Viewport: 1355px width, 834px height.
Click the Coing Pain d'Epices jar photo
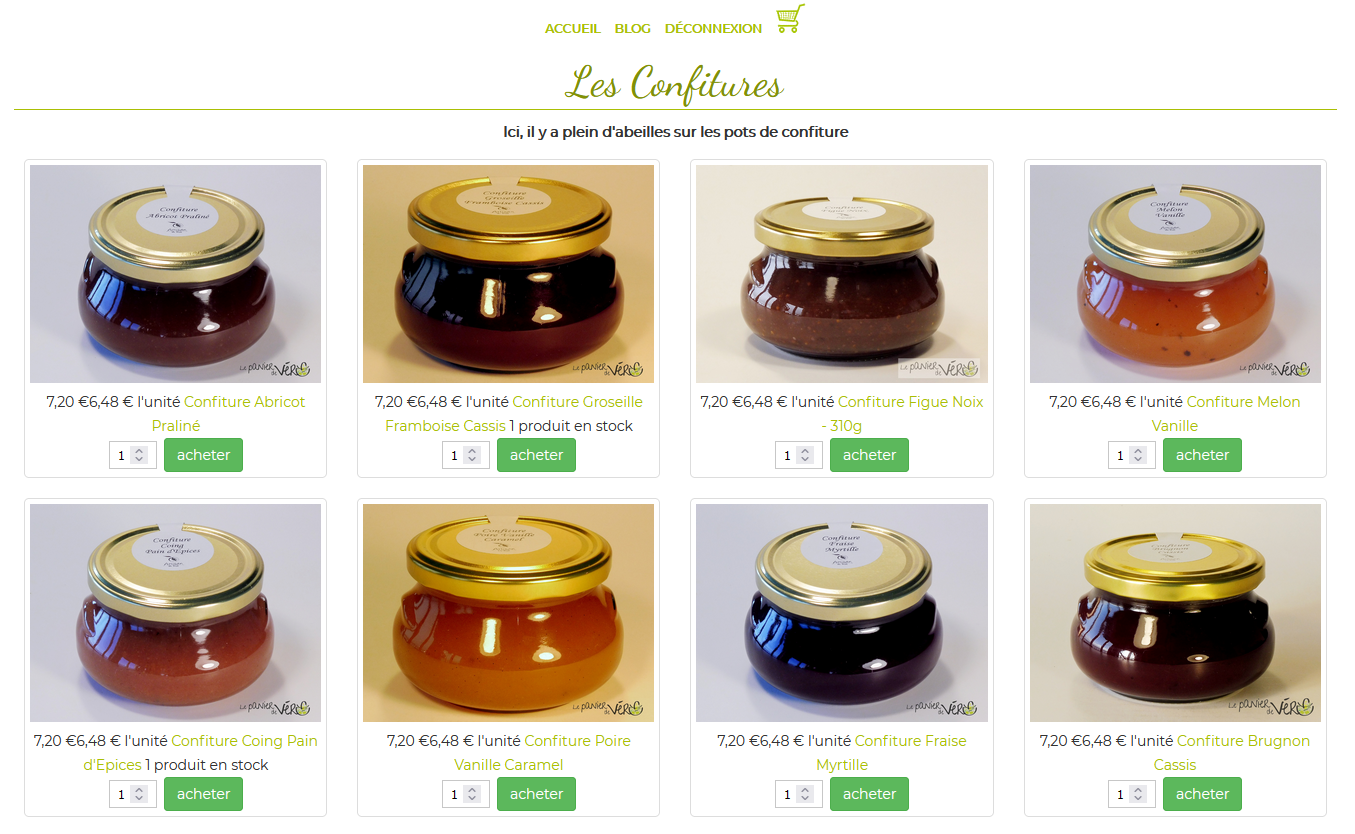click(175, 613)
